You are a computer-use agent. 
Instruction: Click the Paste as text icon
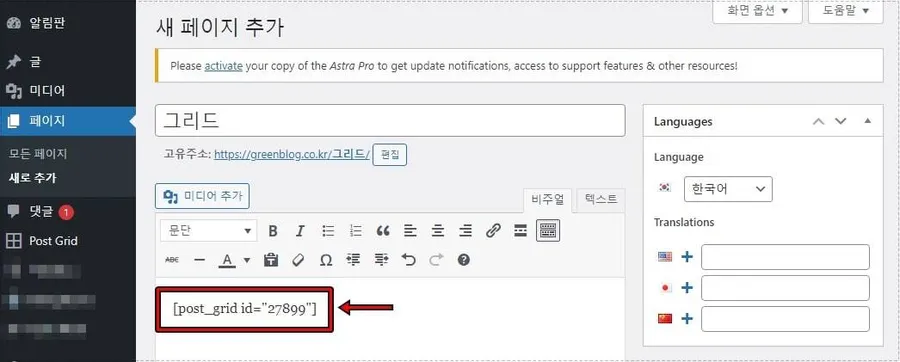pyautogui.click(x=270, y=260)
